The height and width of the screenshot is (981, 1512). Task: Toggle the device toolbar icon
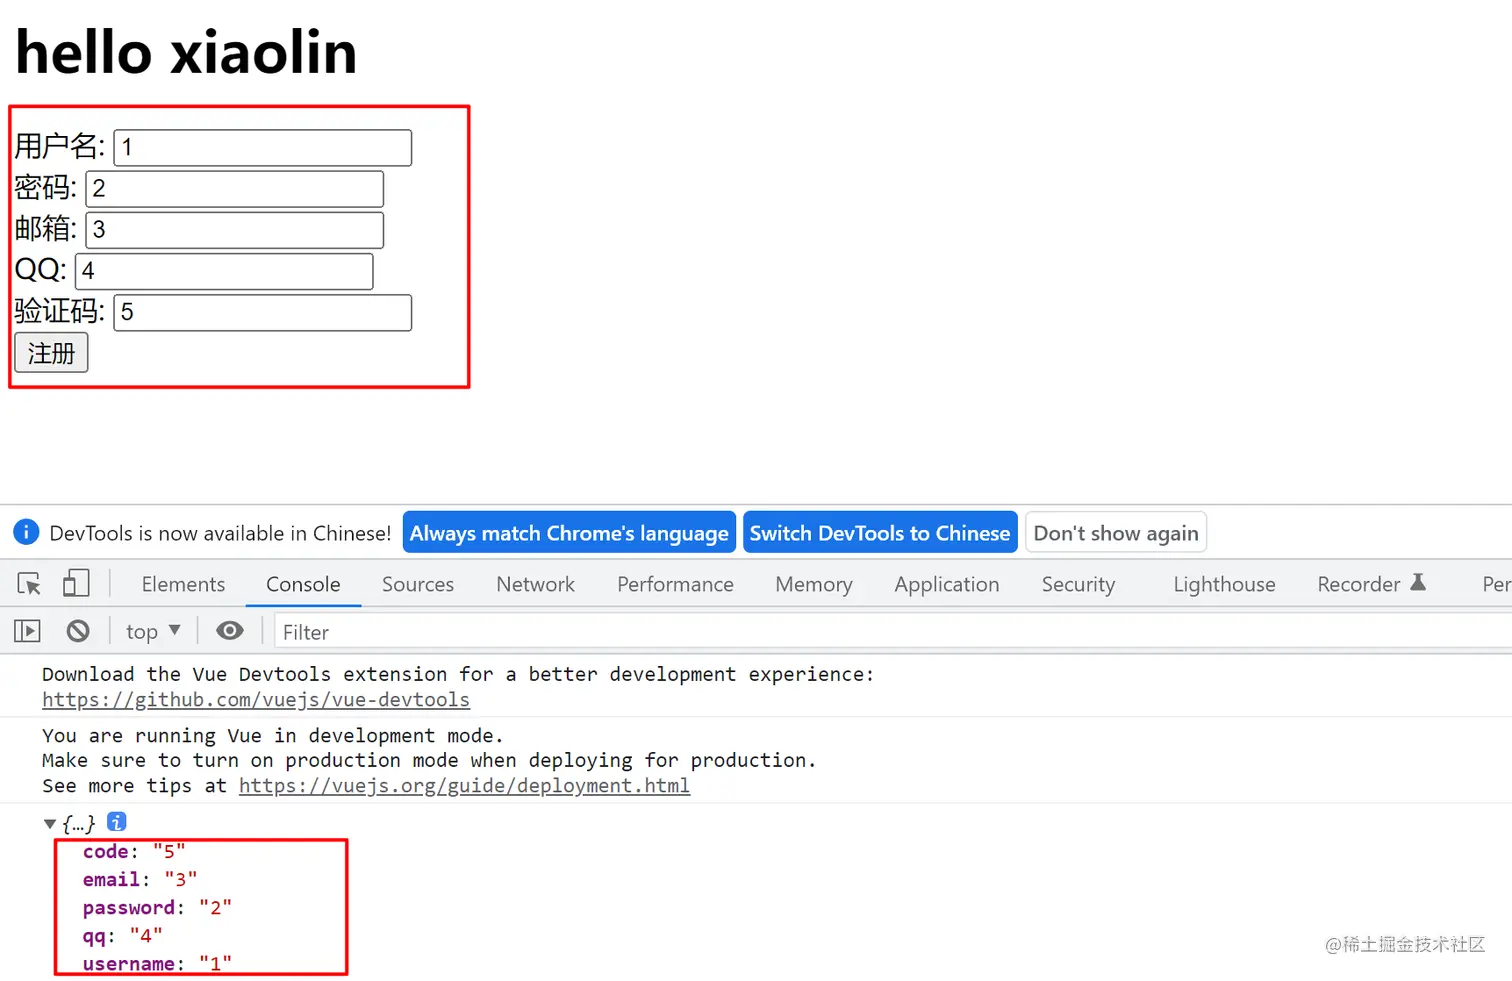pyautogui.click(x=76, y=583)
